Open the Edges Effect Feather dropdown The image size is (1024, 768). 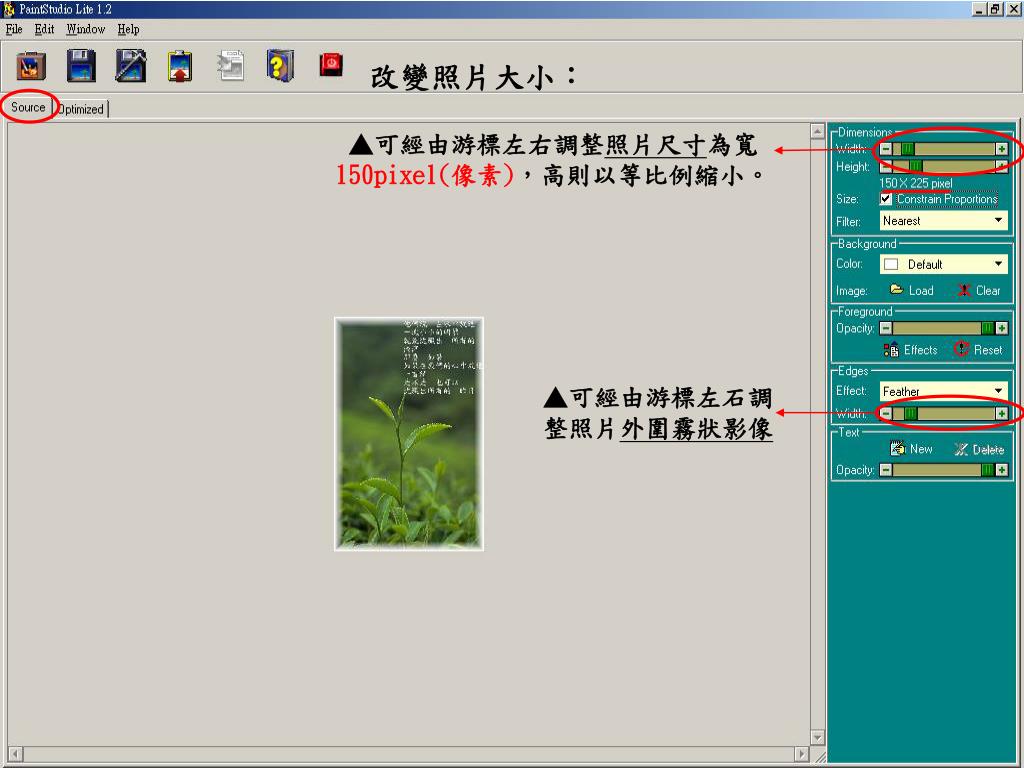(944, 391)
